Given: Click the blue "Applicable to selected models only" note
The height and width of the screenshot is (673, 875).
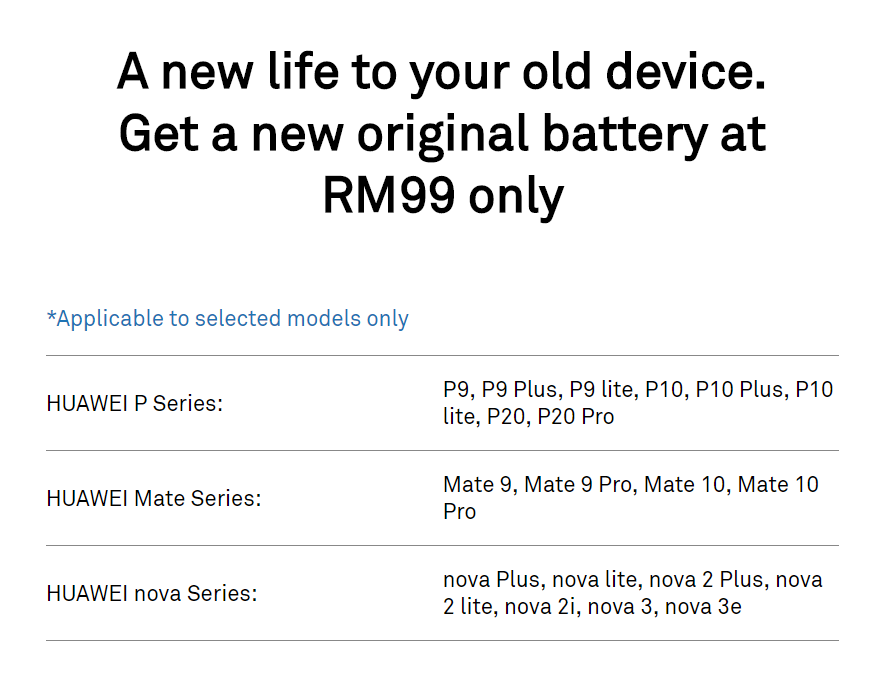Looking at the screenshot, I should coord(228,319).
